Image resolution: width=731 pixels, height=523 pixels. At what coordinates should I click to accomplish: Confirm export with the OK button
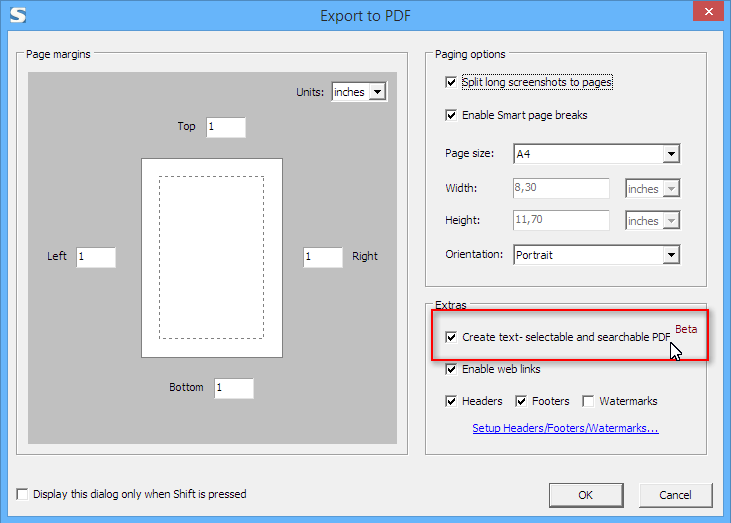pos(586,495)
